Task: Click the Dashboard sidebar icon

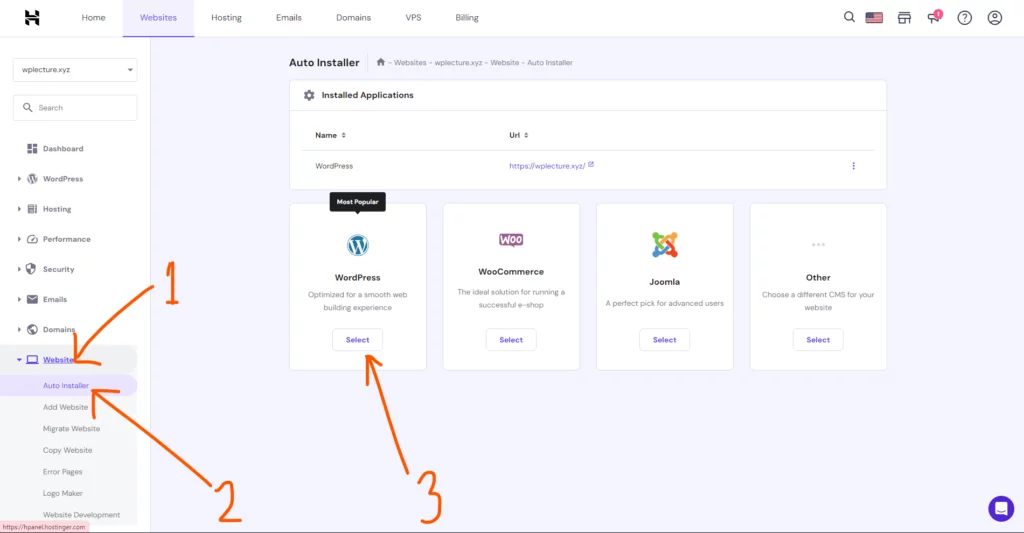Action: pyautogui.click(x=32, y=149)
